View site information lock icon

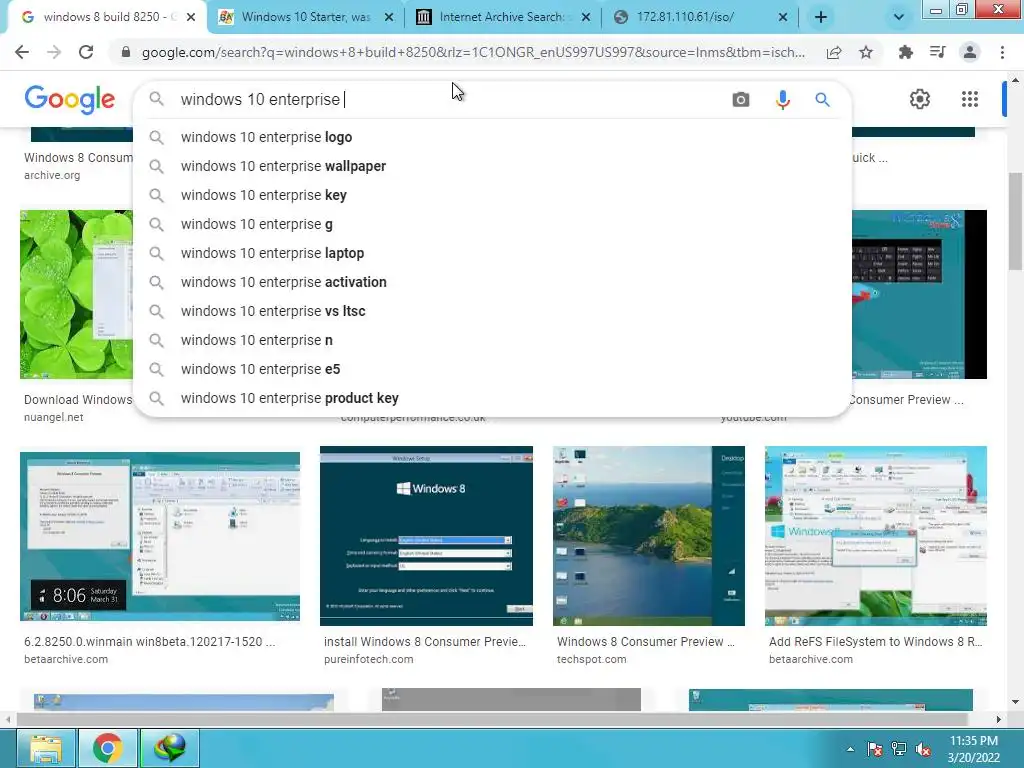point(126,52)
